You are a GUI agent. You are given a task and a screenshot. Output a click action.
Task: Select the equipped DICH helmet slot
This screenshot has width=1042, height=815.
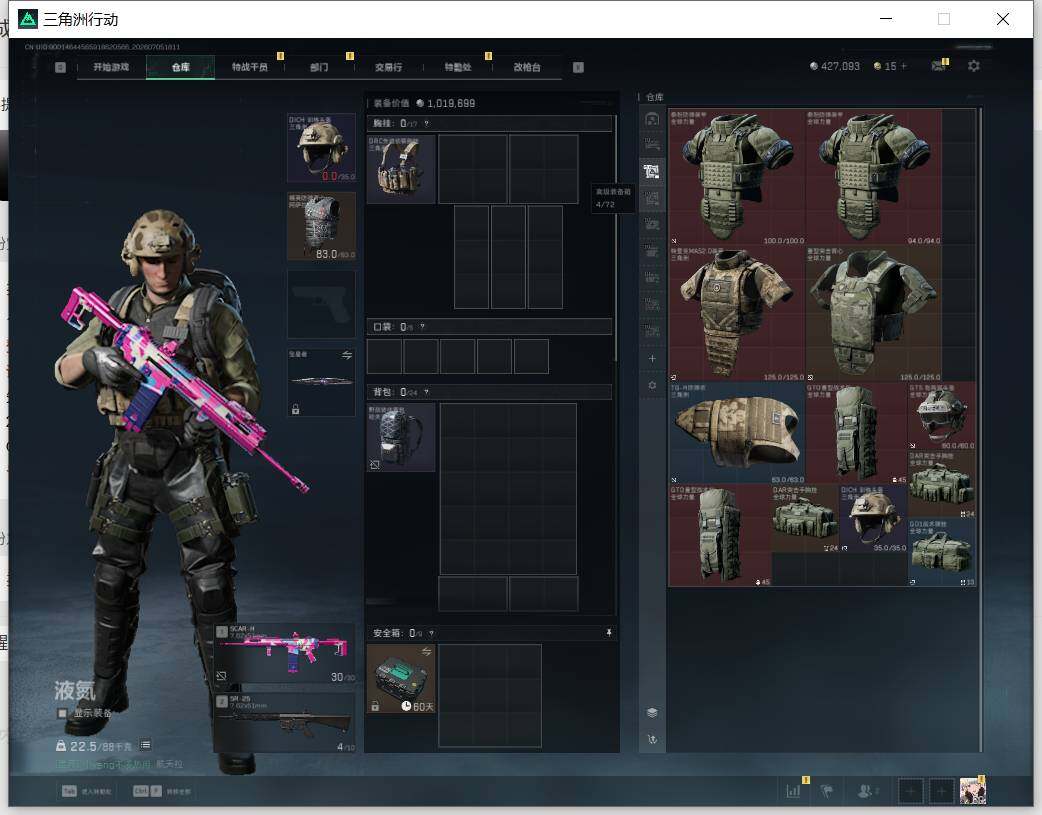(322, 148)
